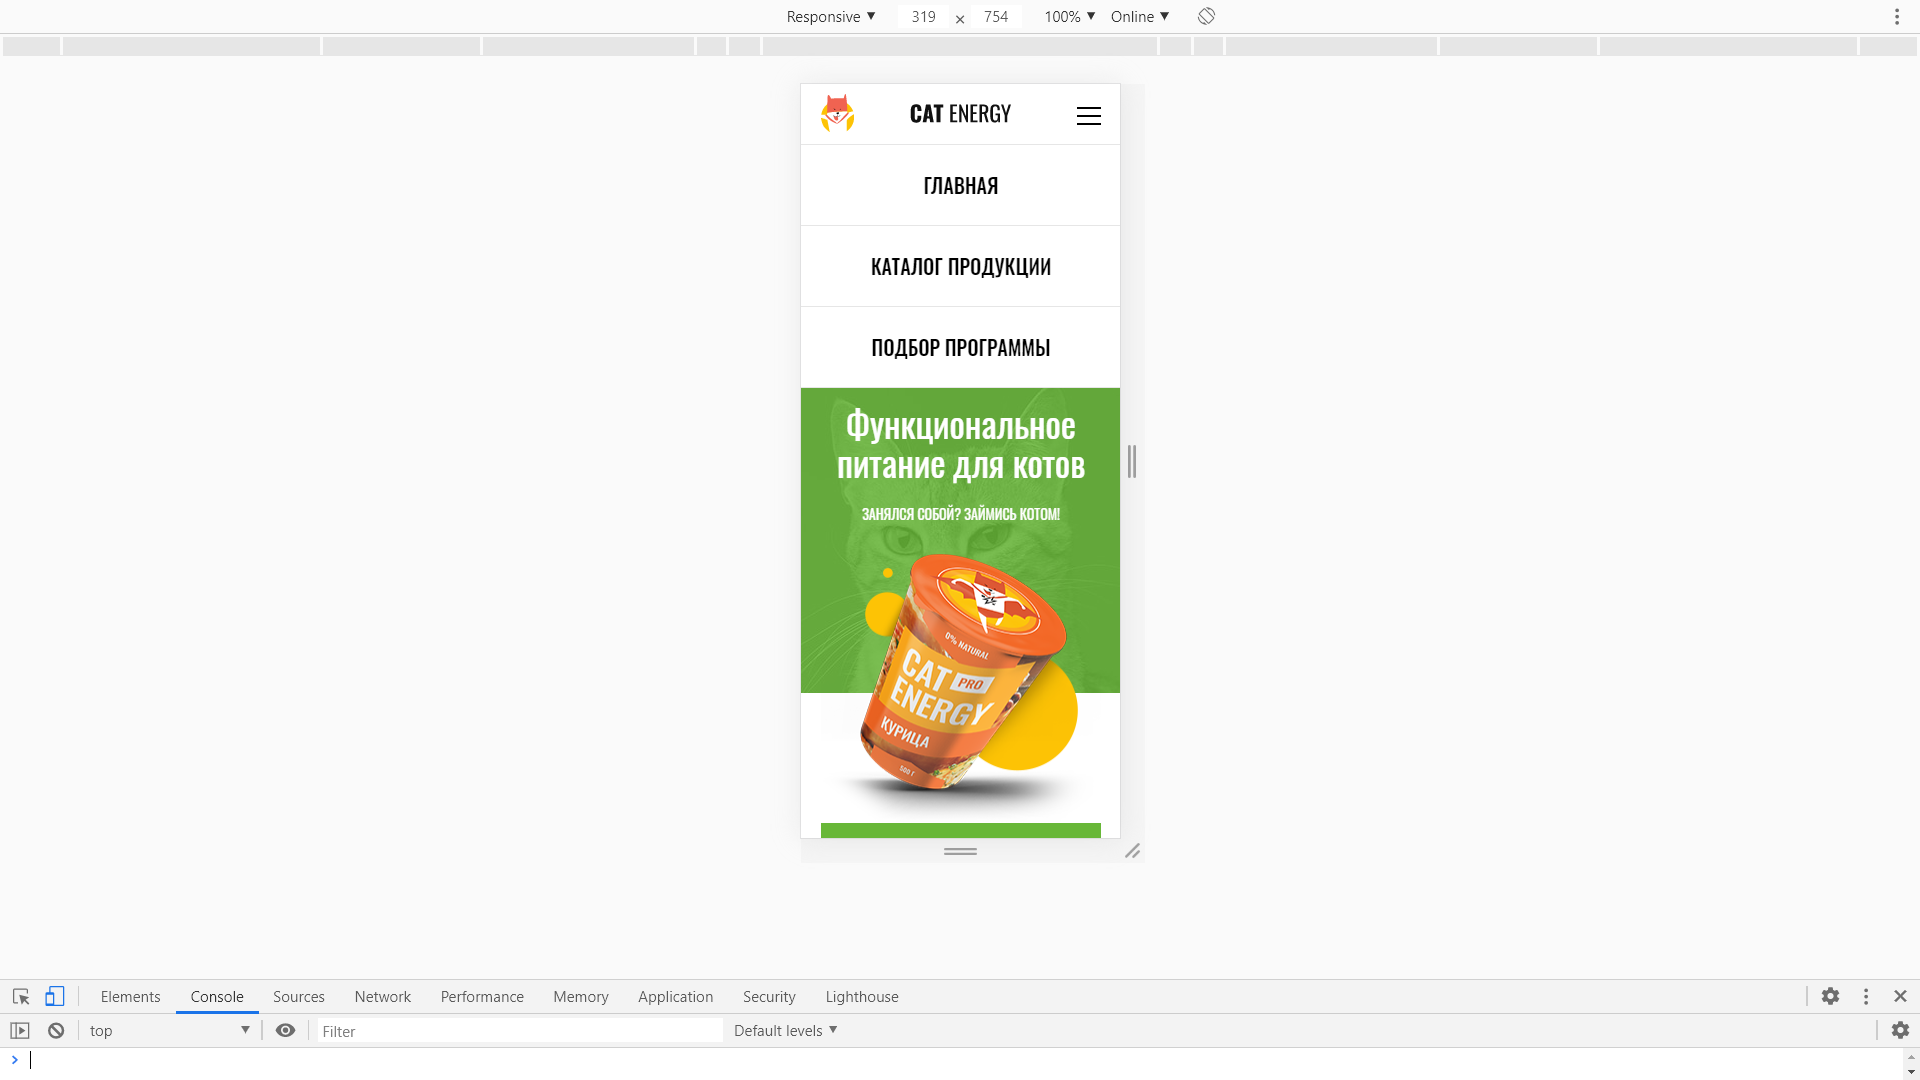Close the DevTools panel
Image resolution: width=1920 pixels, height=1080 pixels.
tap(1900, 997)
